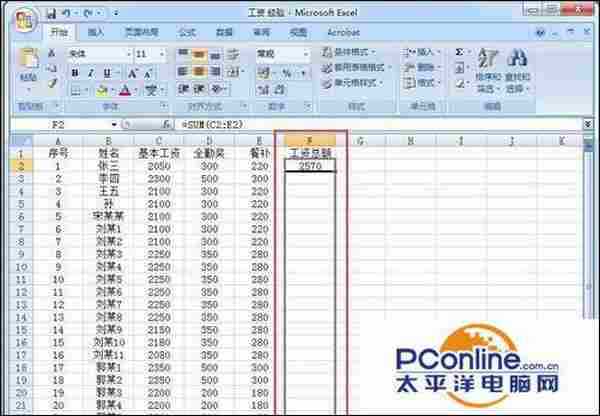This screenshot has width=600, height=416.
Task: Apply Comma Style
Action: [x=303, y=72]
